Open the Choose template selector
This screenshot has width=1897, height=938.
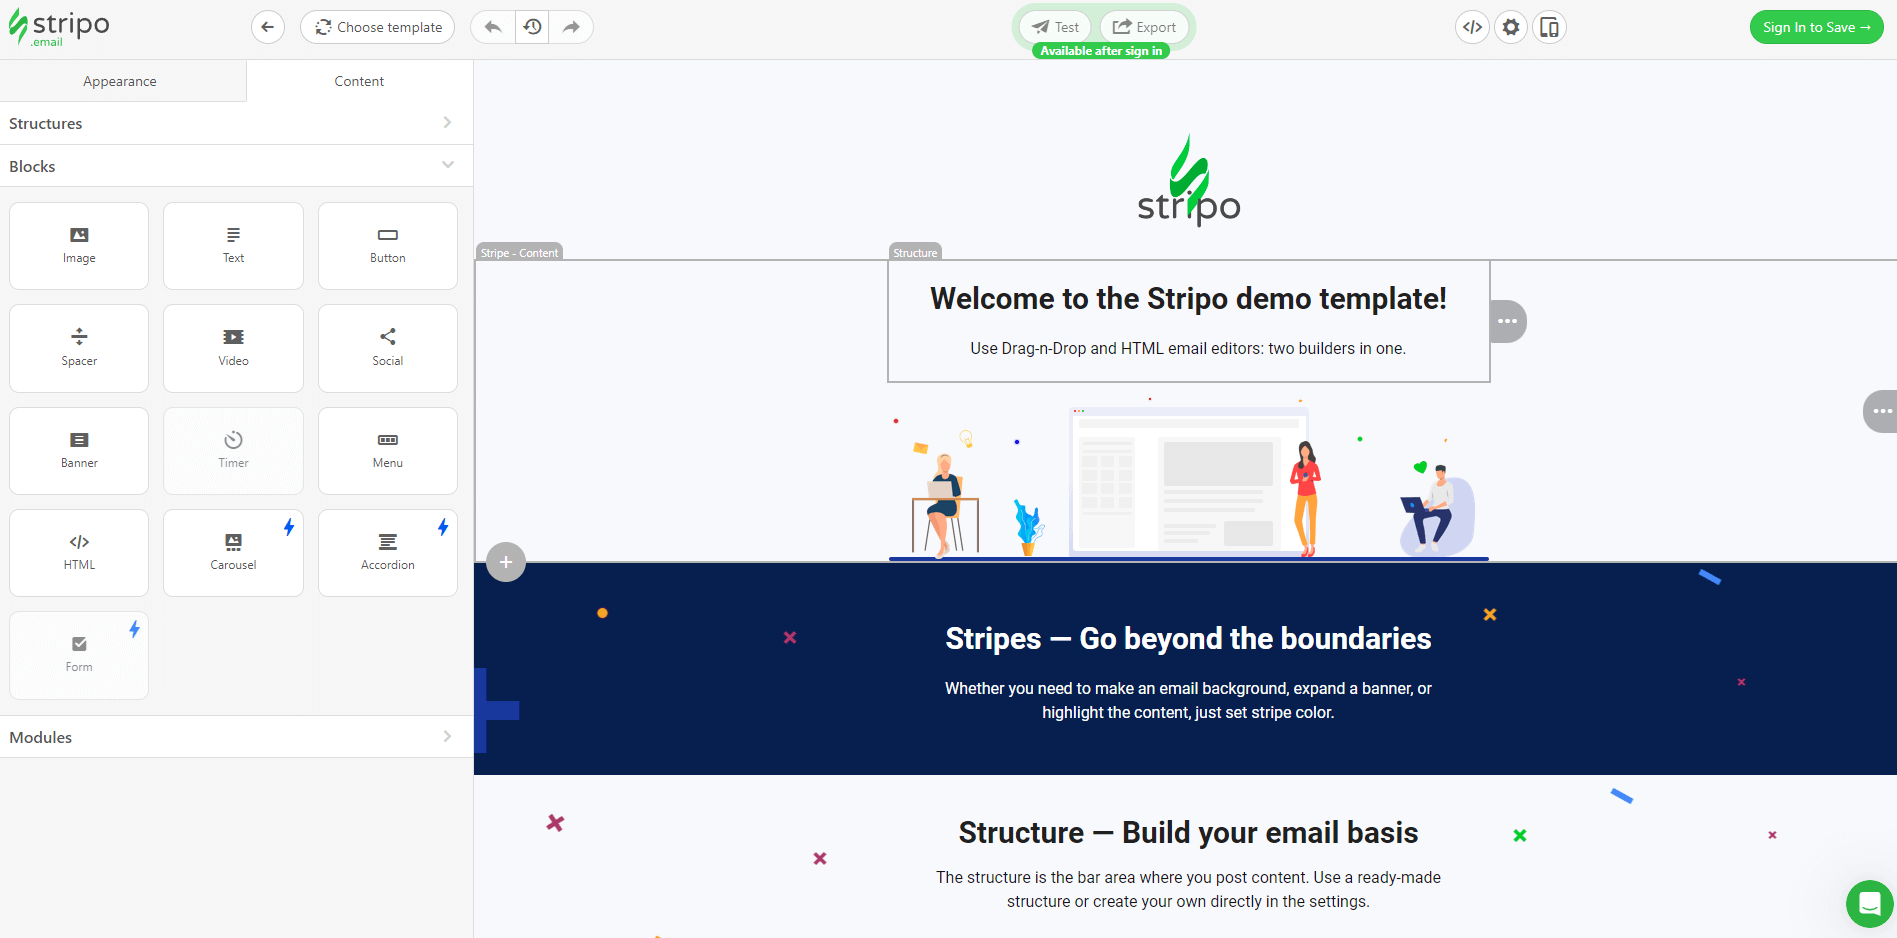[x=378, y=27]
